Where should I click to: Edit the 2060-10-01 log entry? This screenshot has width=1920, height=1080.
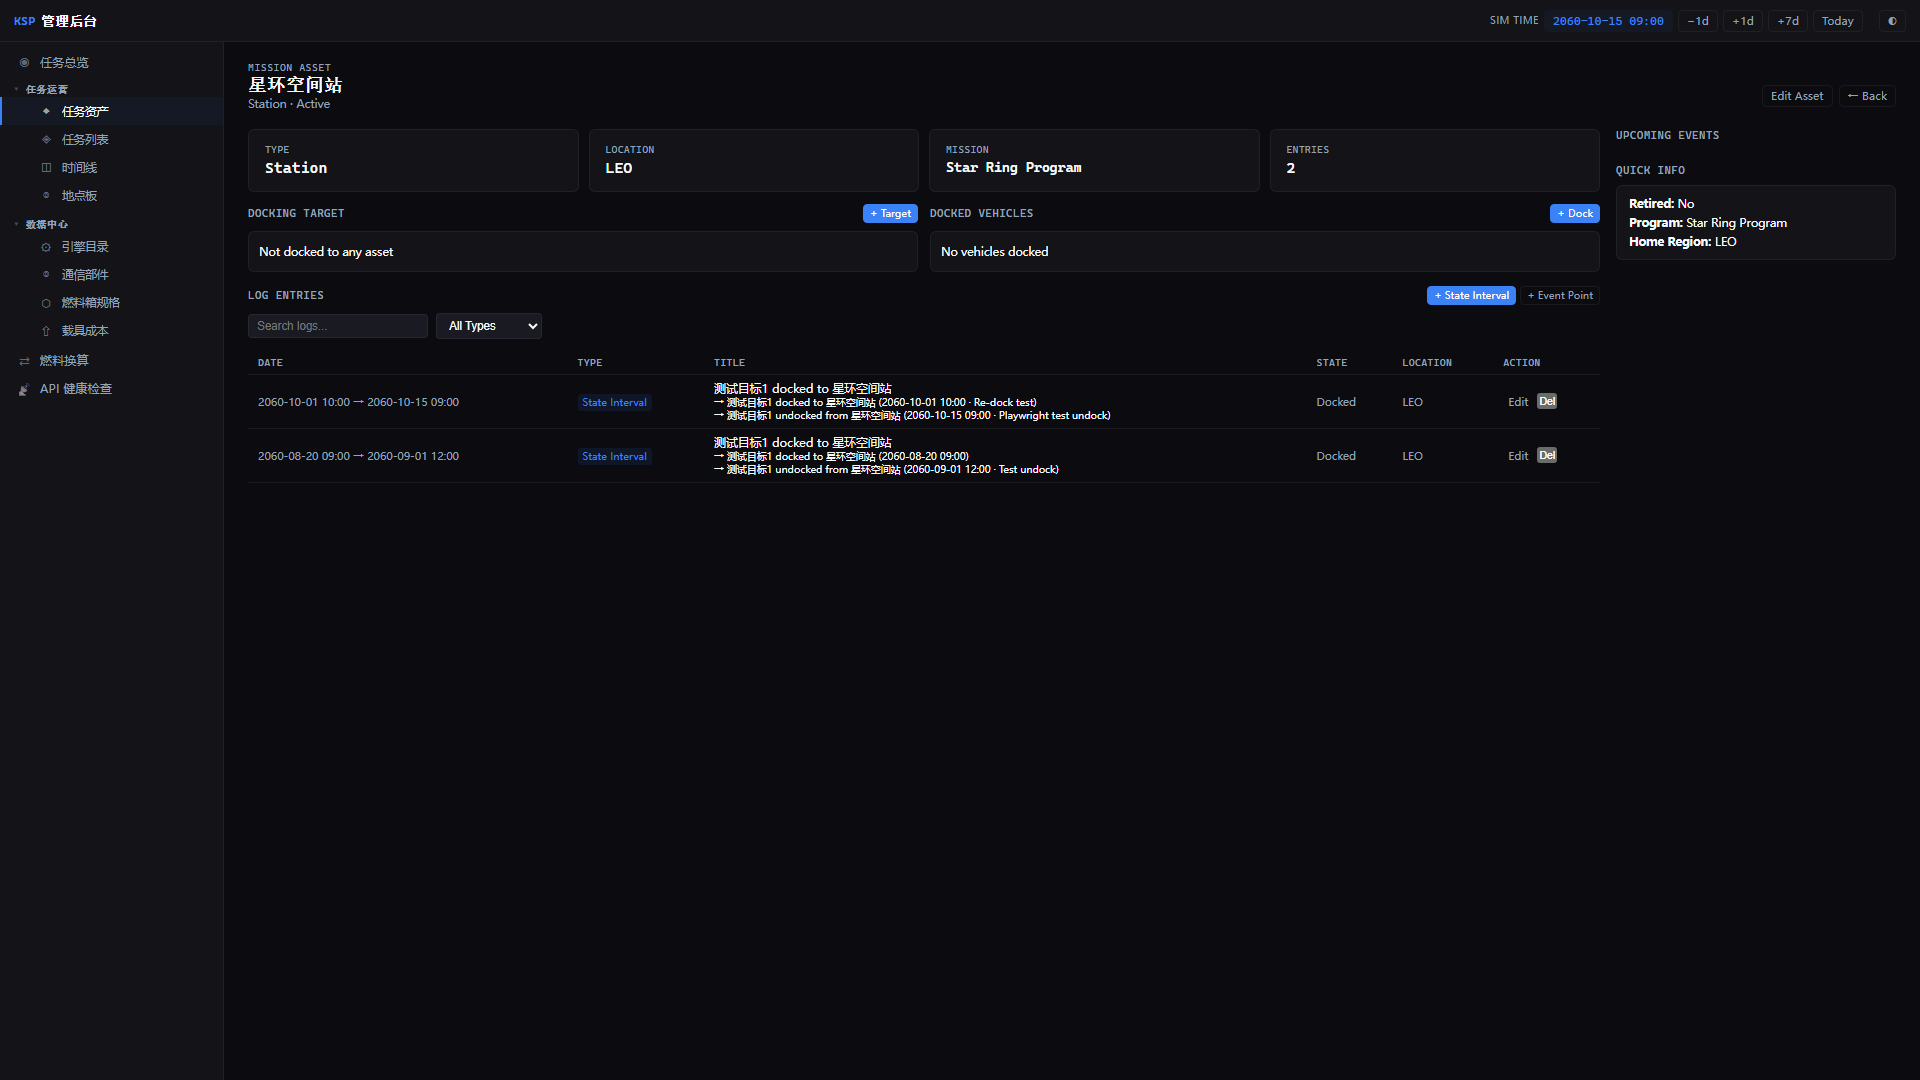(x=1518, y=402)
